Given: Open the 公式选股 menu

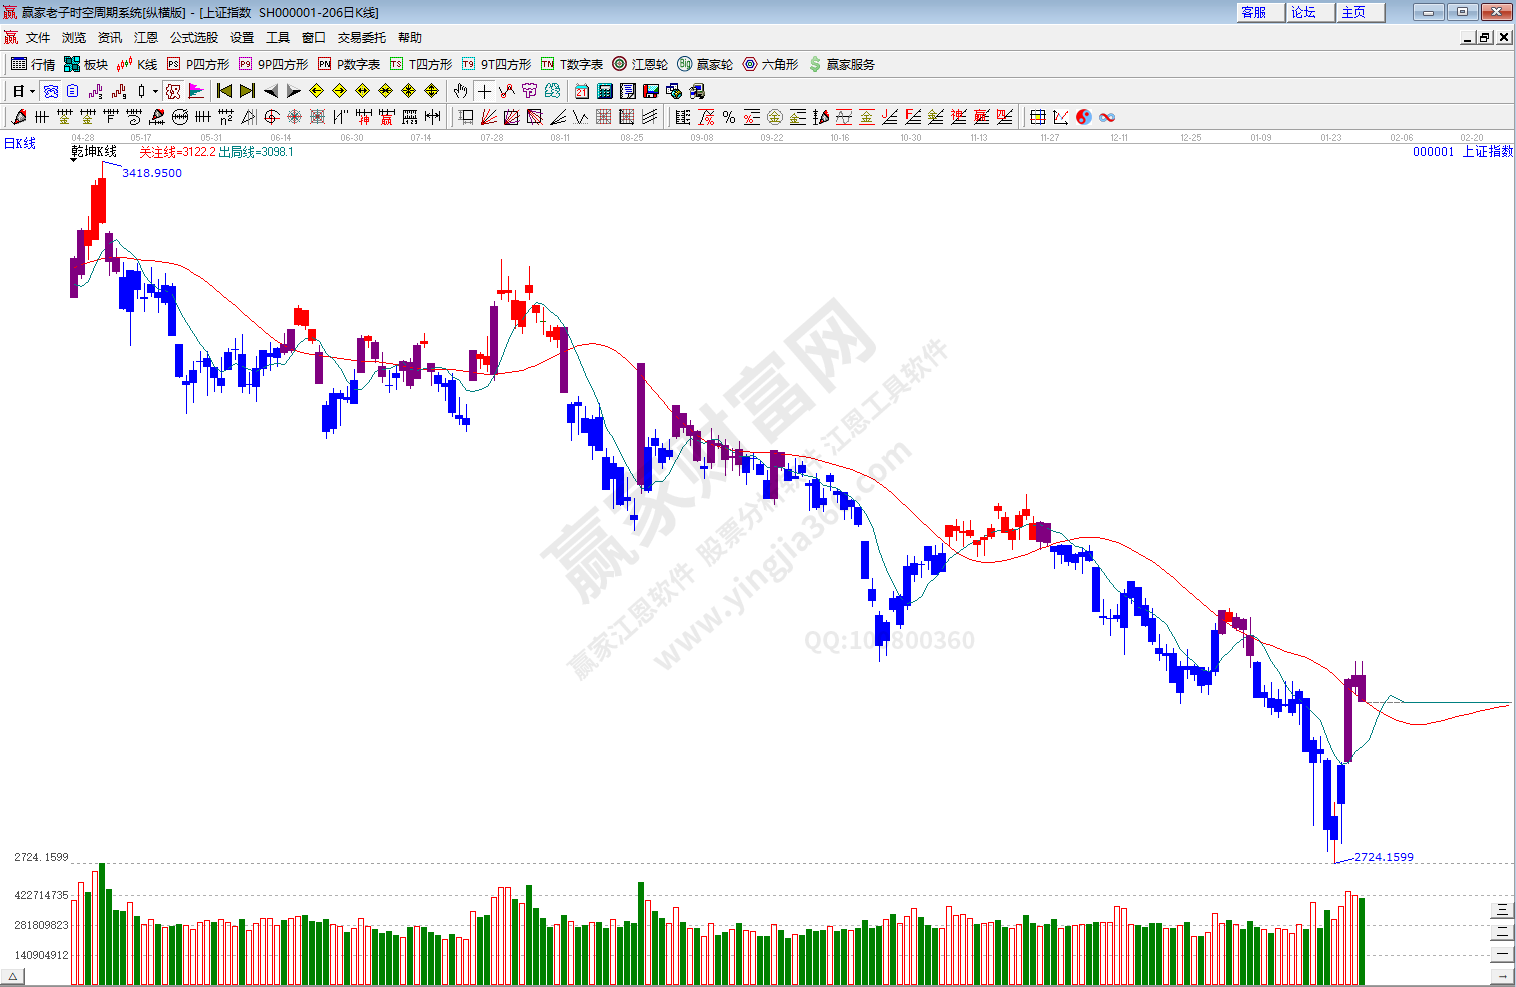Looking at the screenshot, I should point(193,37).
